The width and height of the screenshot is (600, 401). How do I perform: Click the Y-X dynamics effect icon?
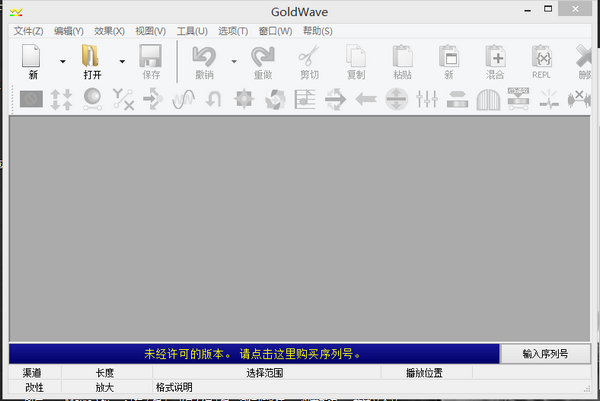pyautogui.click(x=123, y=99)
